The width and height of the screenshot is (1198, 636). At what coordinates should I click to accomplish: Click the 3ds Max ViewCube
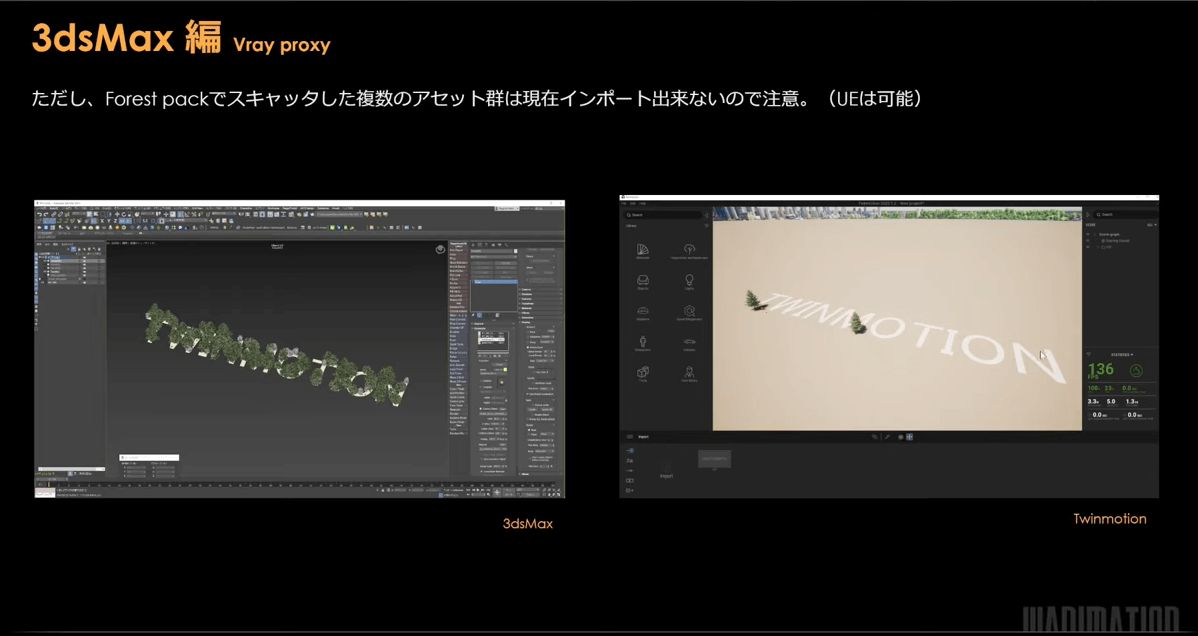(x=440, y=249)
